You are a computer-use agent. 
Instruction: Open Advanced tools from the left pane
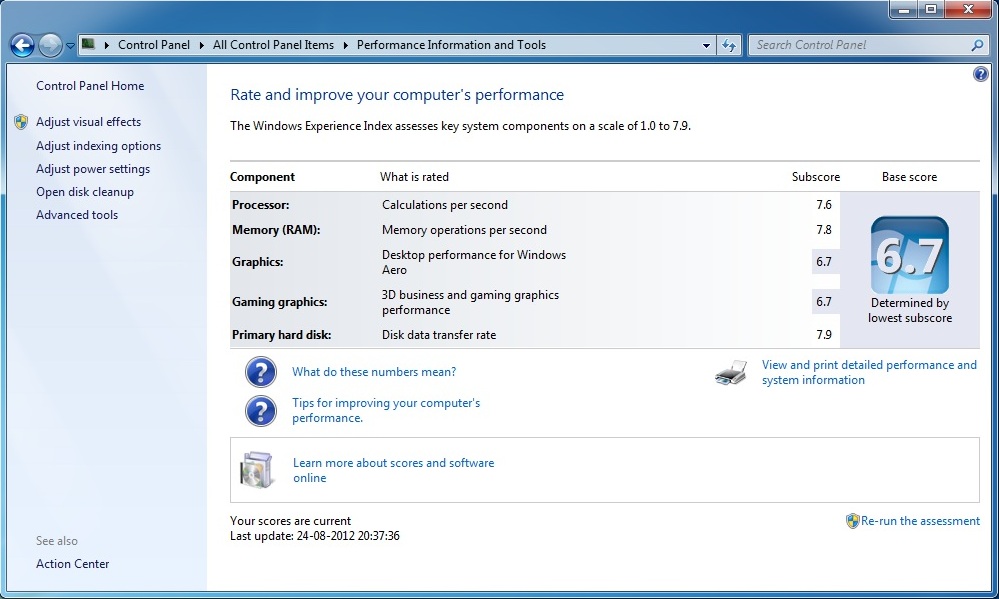click(x=77, y=215)
